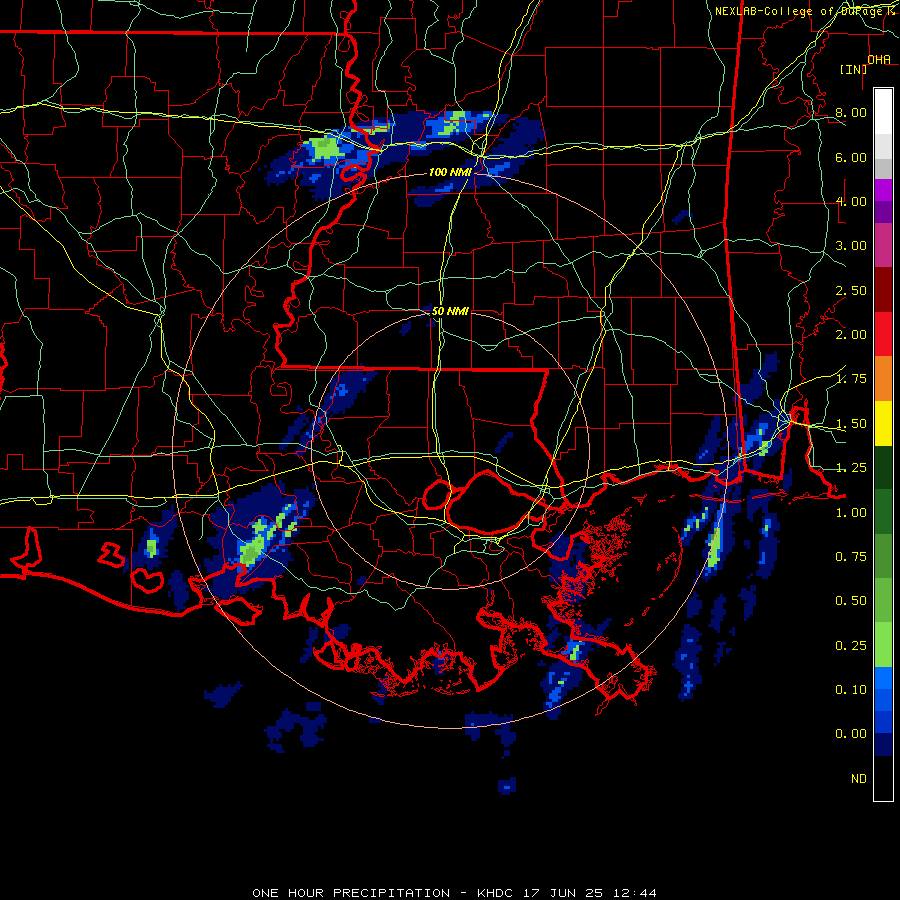900x900 pixels.
Task: Pick the bright red legend swatch
Action: pos(883,335)
